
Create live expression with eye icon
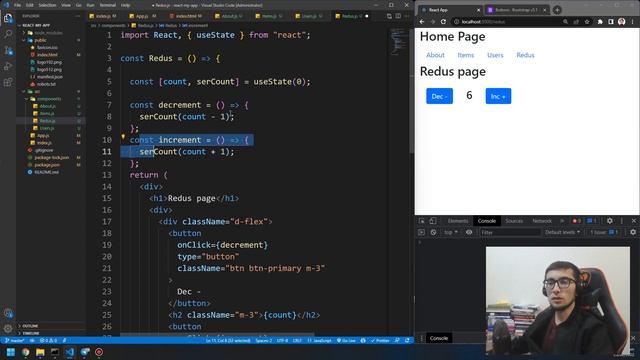click(x=469, y=232)
